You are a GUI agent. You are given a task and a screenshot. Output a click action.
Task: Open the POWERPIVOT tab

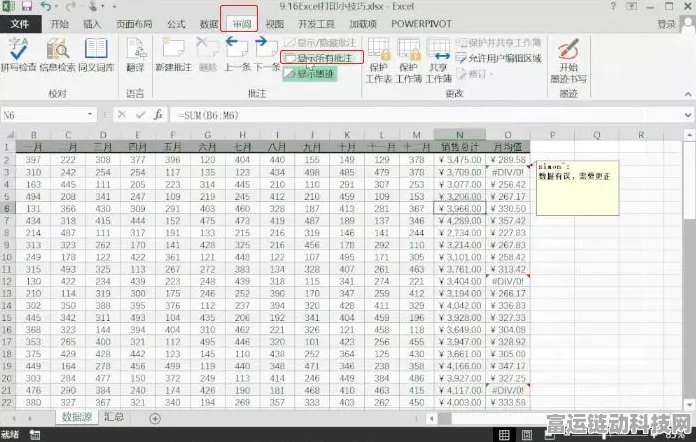pos(421,24)
